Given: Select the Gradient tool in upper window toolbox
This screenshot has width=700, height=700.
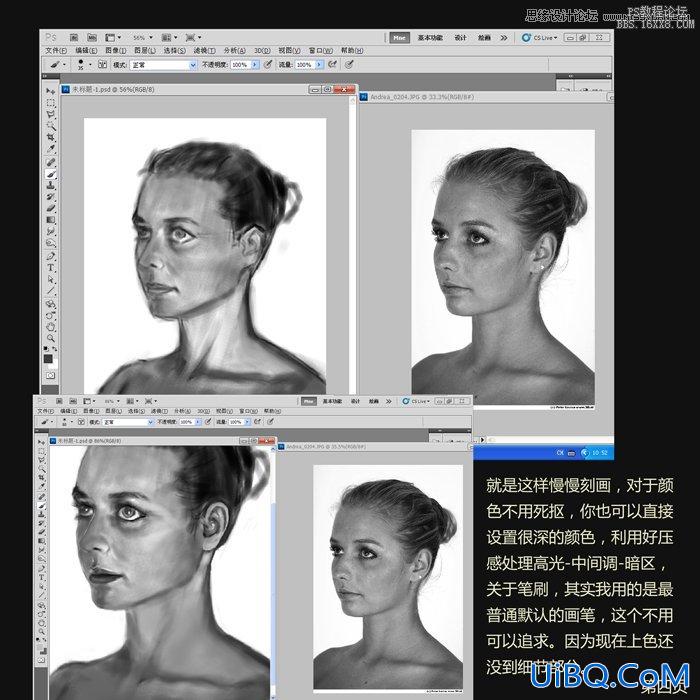Looking at the screenshot, I should point(50,220).
